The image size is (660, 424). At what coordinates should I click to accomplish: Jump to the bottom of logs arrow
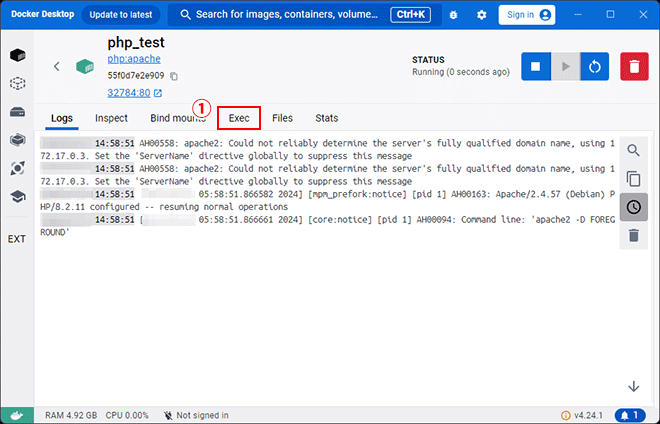[633, 387]
